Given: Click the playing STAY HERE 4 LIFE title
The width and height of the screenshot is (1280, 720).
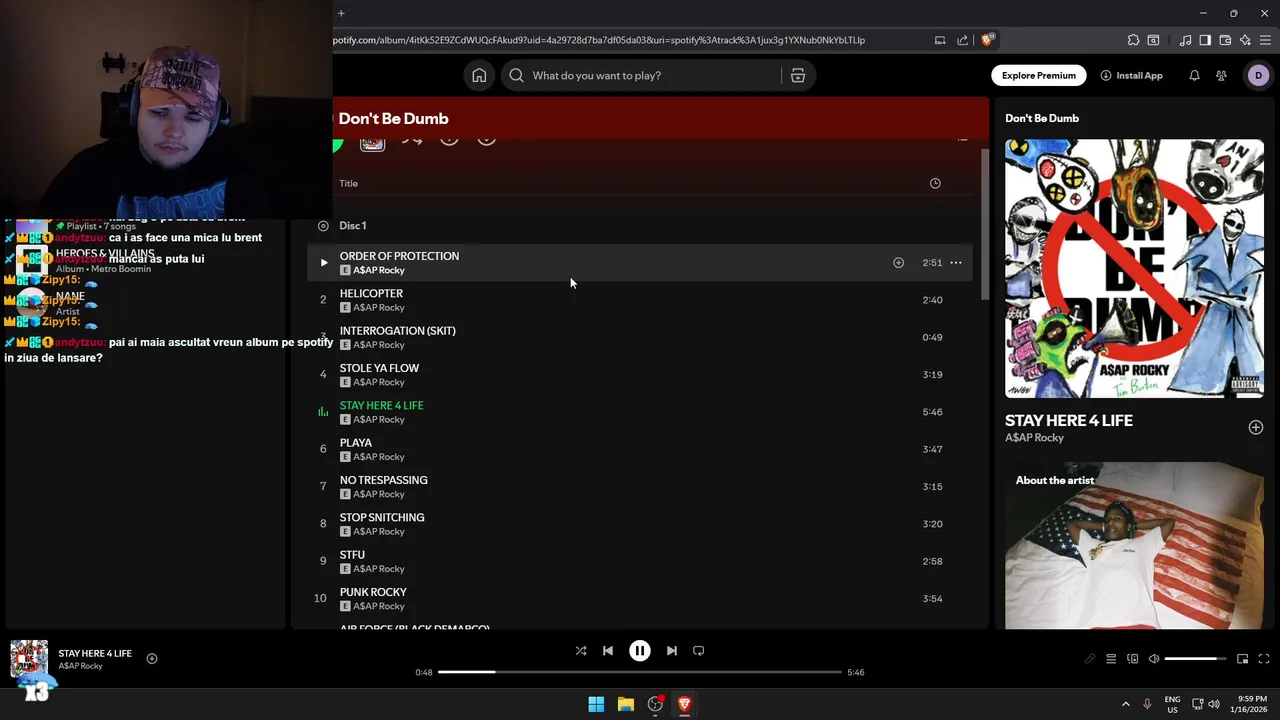Looking at the screenshot, I should 381,405.
